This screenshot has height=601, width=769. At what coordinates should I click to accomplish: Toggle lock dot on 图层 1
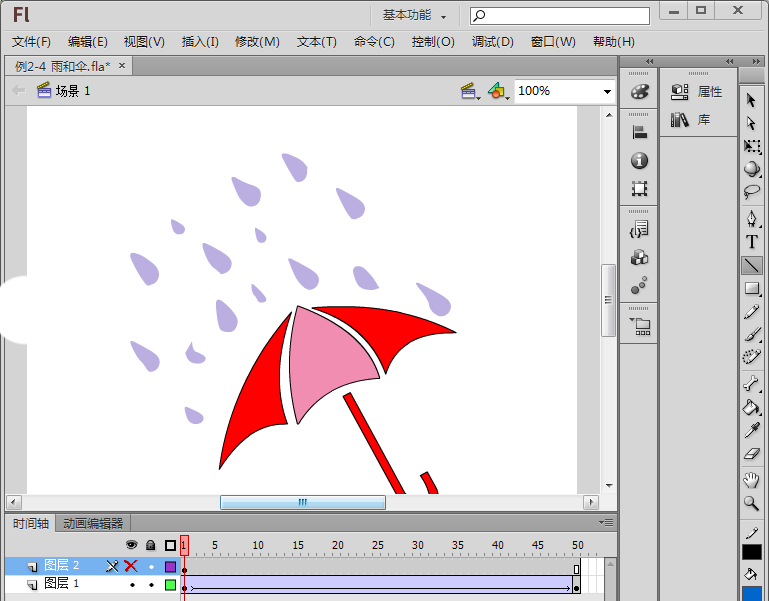[151, 585]
